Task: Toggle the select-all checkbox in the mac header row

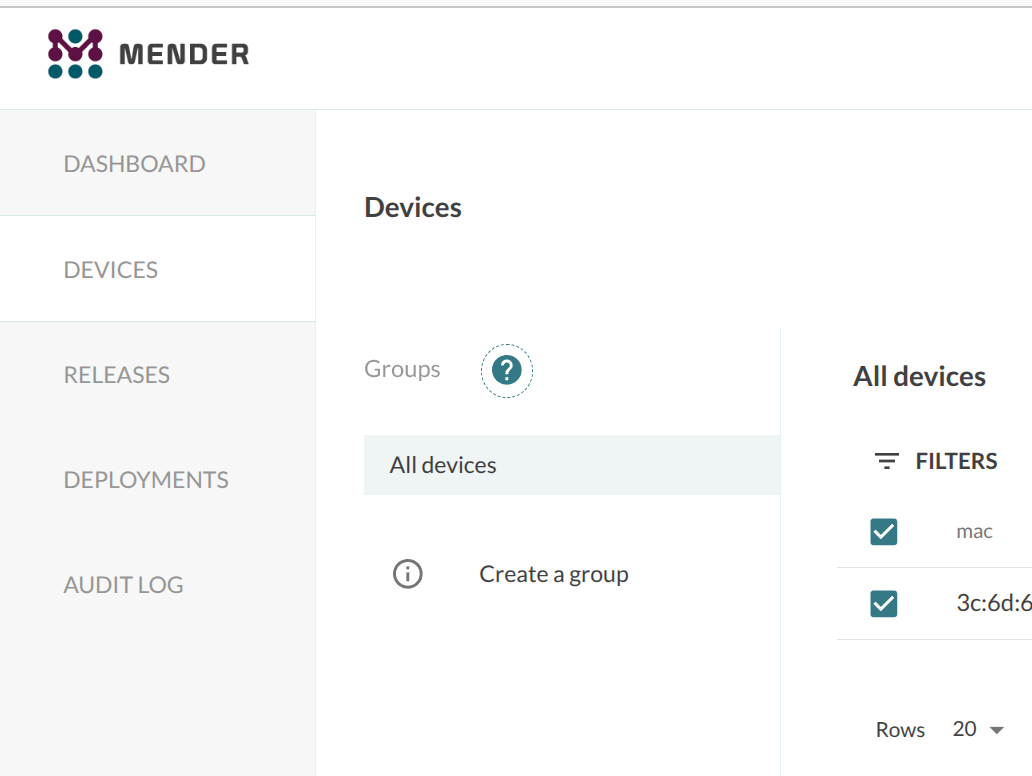Action: pyautogui.click(x=883, y=532)
